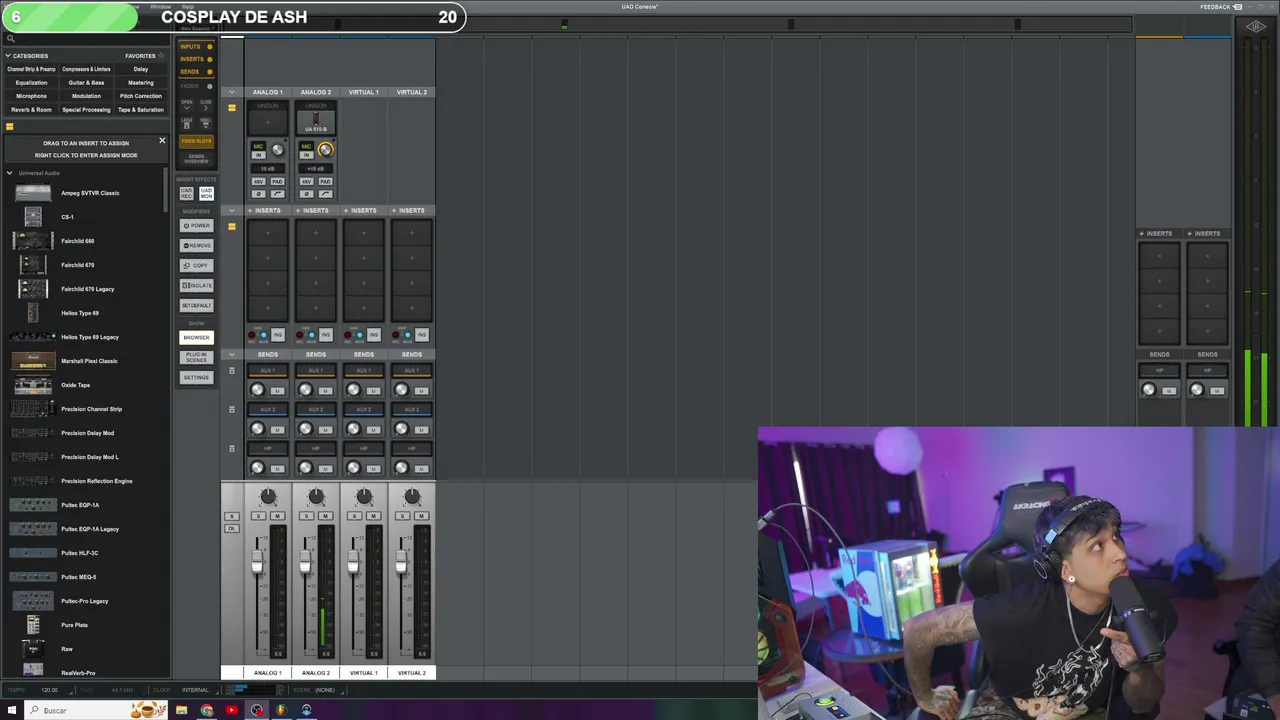This screenshot has width=1280, height=720.
Task: Collapse the Categories section
Action: click(x=8, y=56)
